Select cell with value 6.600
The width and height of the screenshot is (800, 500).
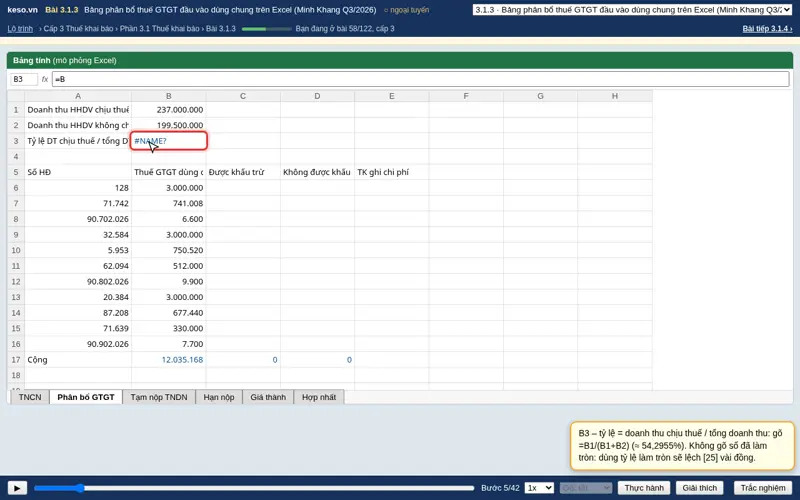[x=169, y=219]
